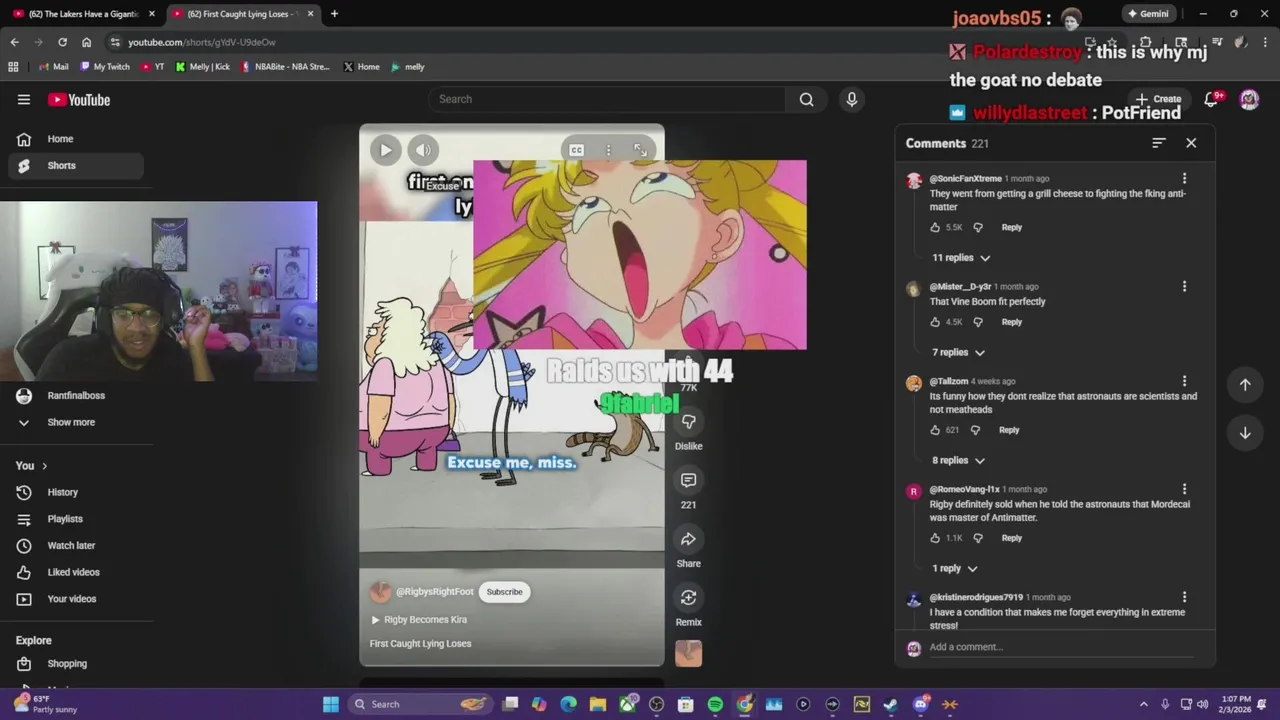Open the Rigby Becomes Kira playlist link
This screenshot has width=1280, height=720.
coord(419,620)
